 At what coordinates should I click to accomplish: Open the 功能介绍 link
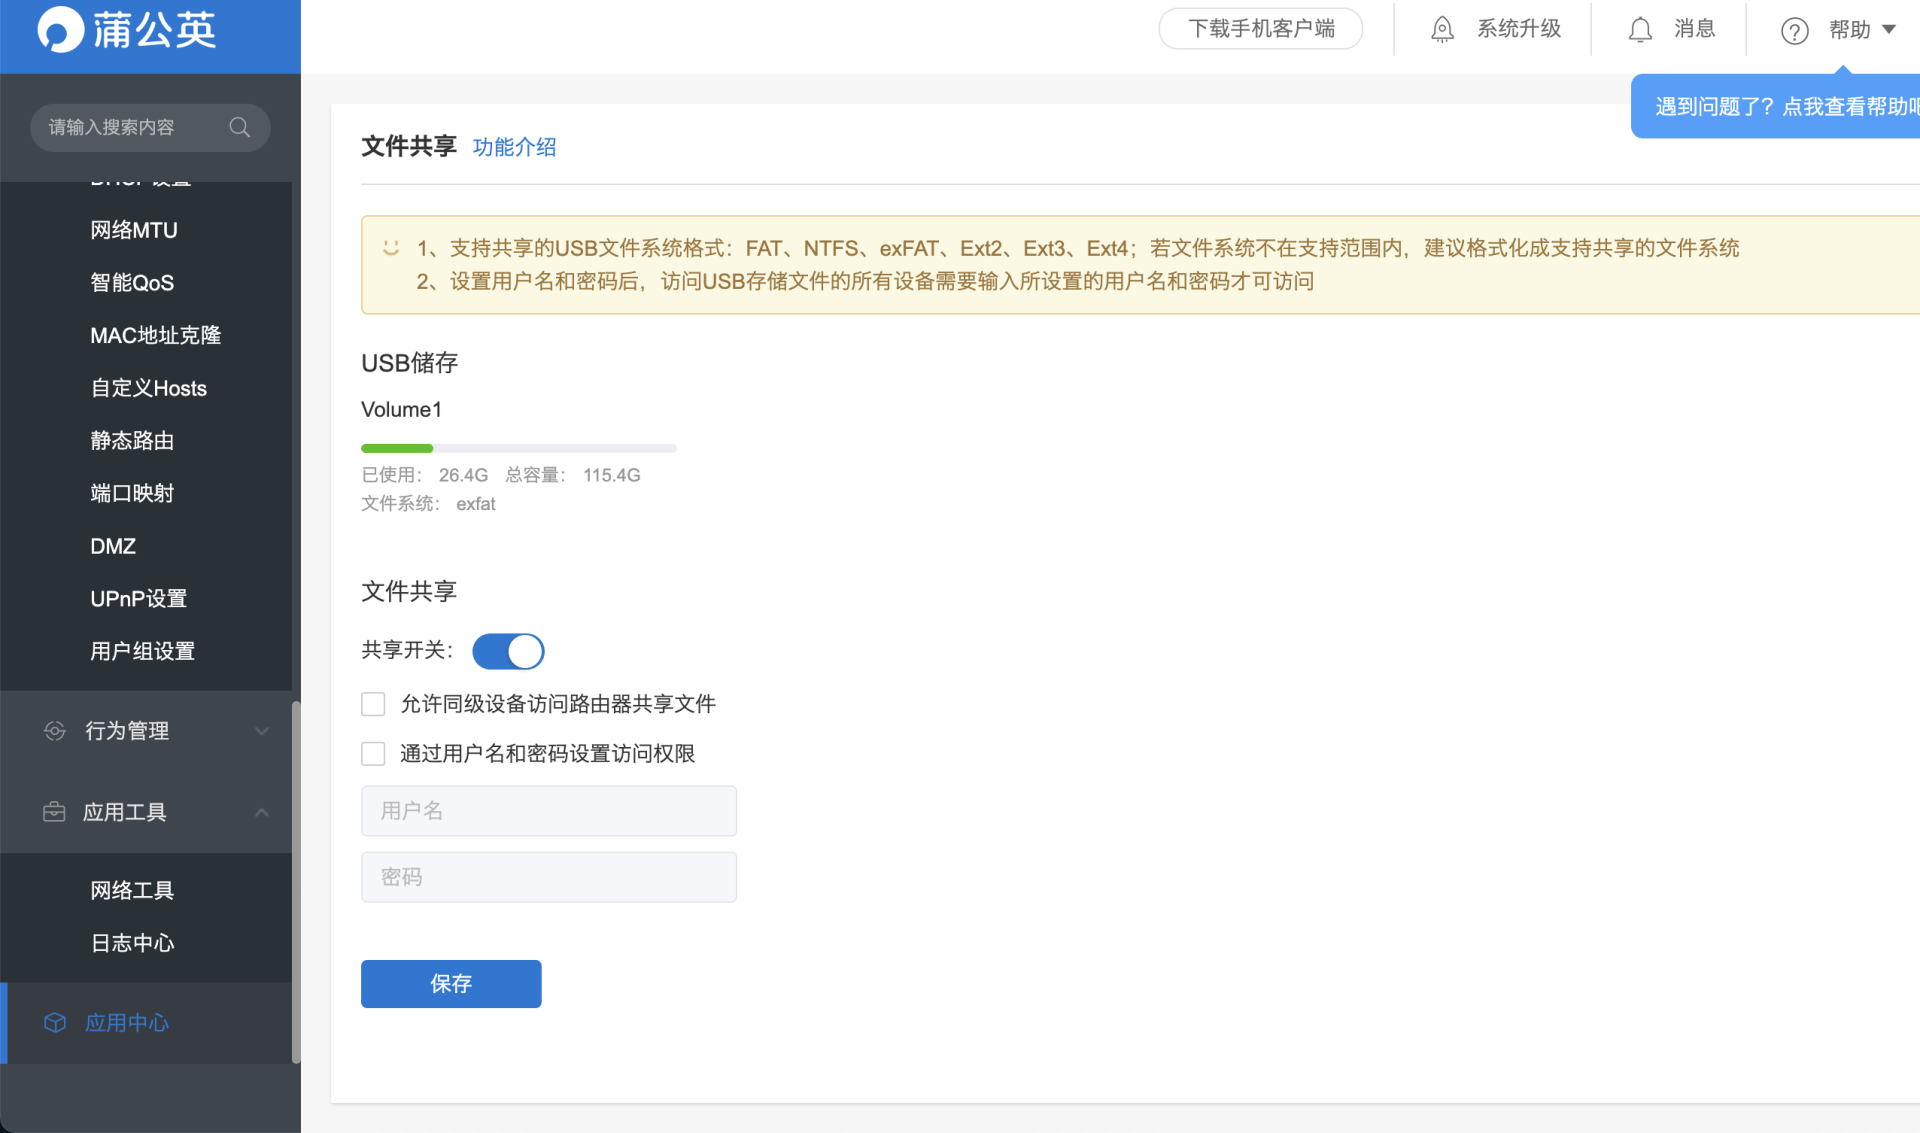click(x=514, y=147)
